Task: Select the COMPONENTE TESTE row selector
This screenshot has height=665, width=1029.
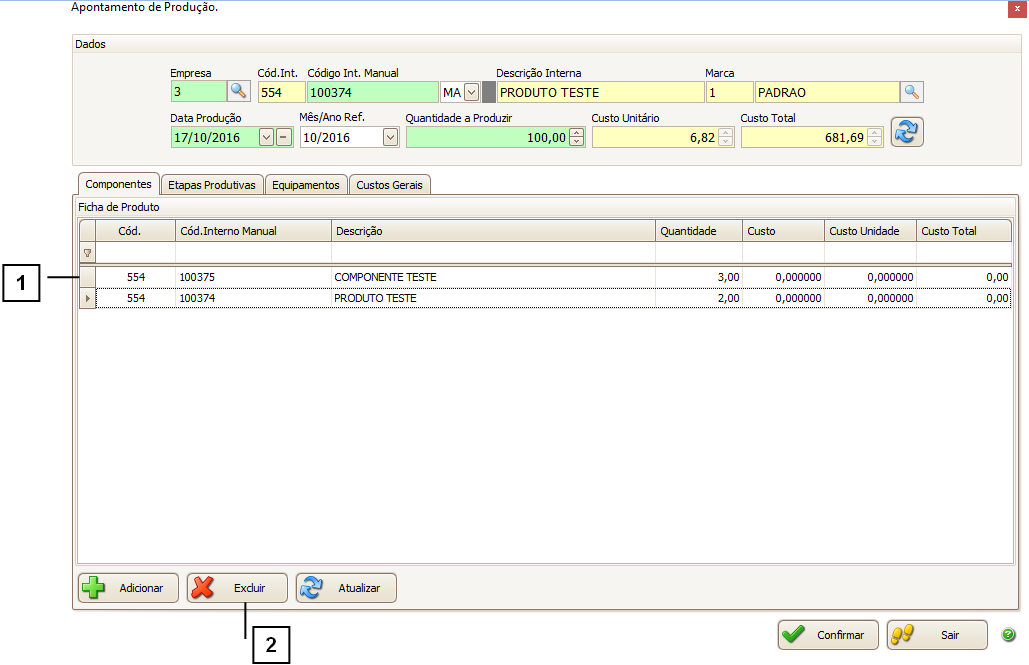Action: (x=87, y=277)
